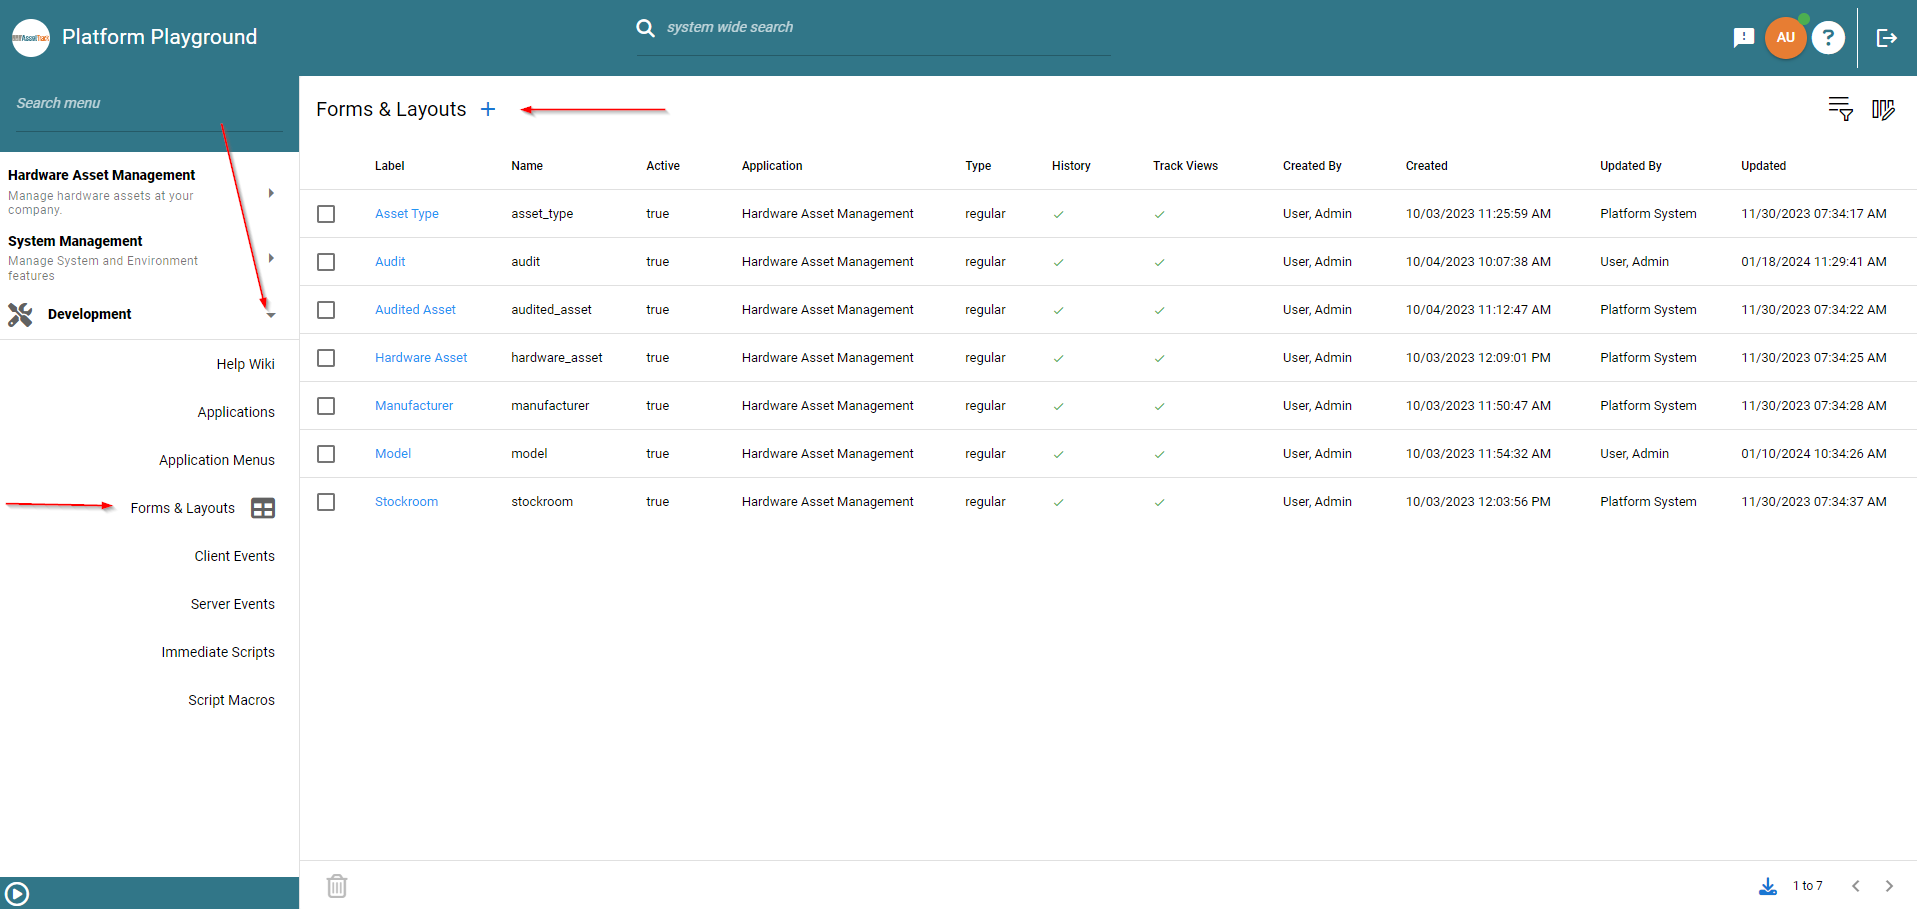The image size is (1917, 909).
Task: Click the feedback message icon
Action: tap(1744, 38)
